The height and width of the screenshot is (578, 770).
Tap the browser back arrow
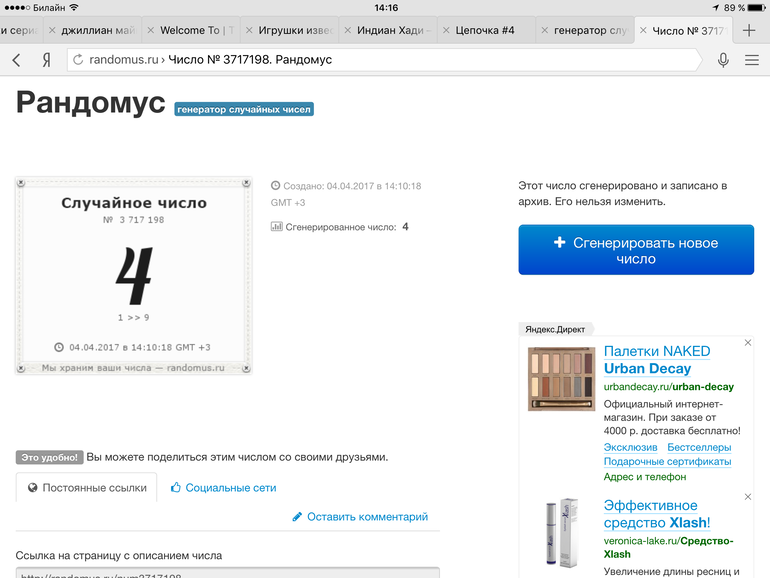point(17,60)
